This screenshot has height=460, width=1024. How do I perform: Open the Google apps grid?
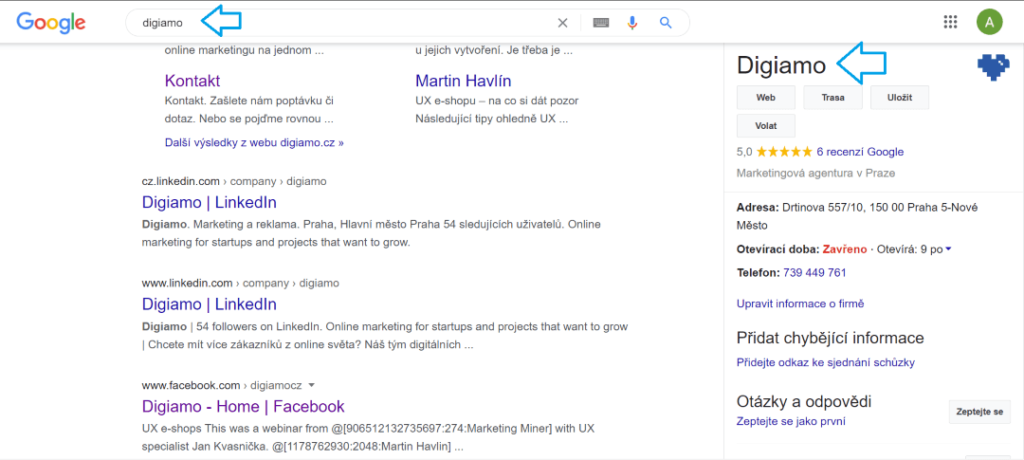tap(950, 22)
